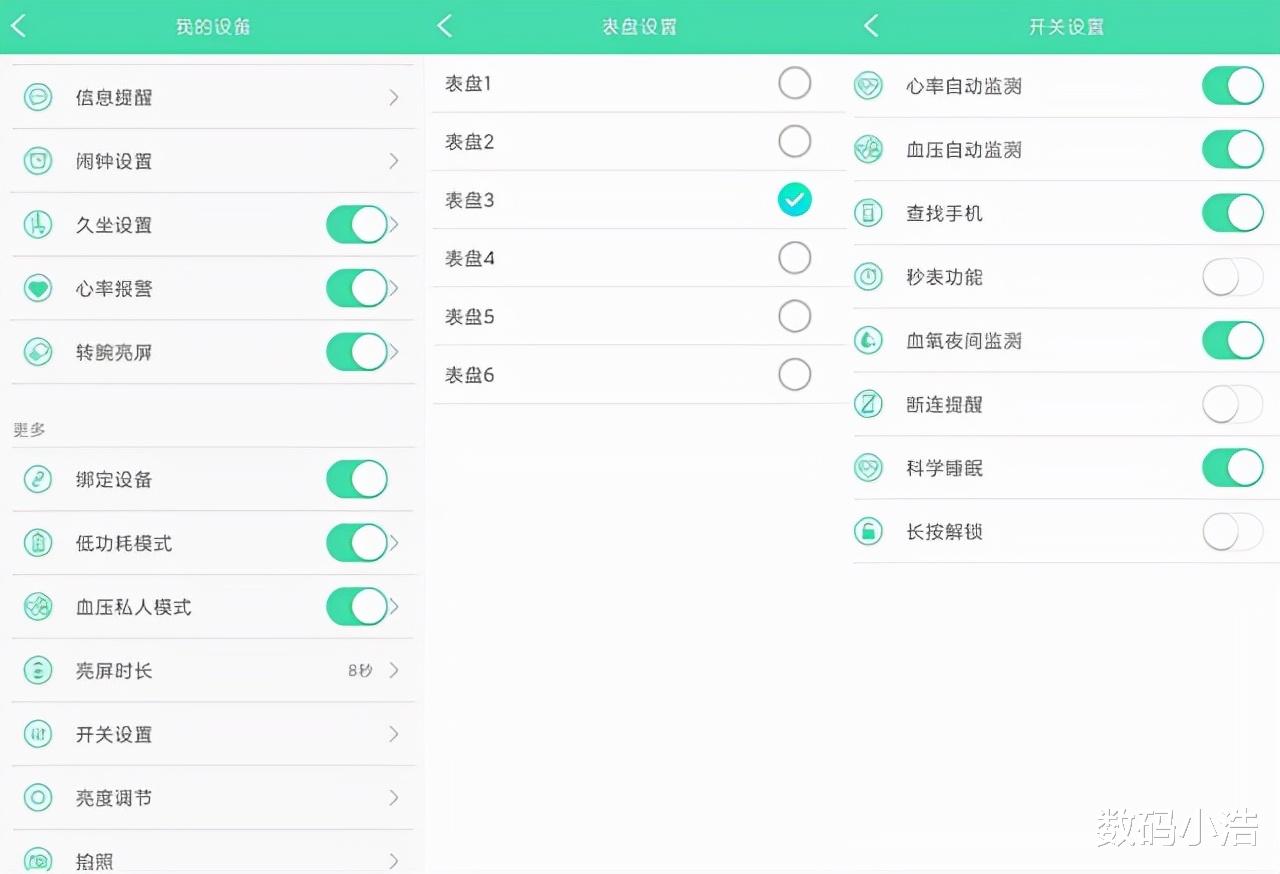
Task: Go back from 开关设置 page
Action: click(870, 26)
